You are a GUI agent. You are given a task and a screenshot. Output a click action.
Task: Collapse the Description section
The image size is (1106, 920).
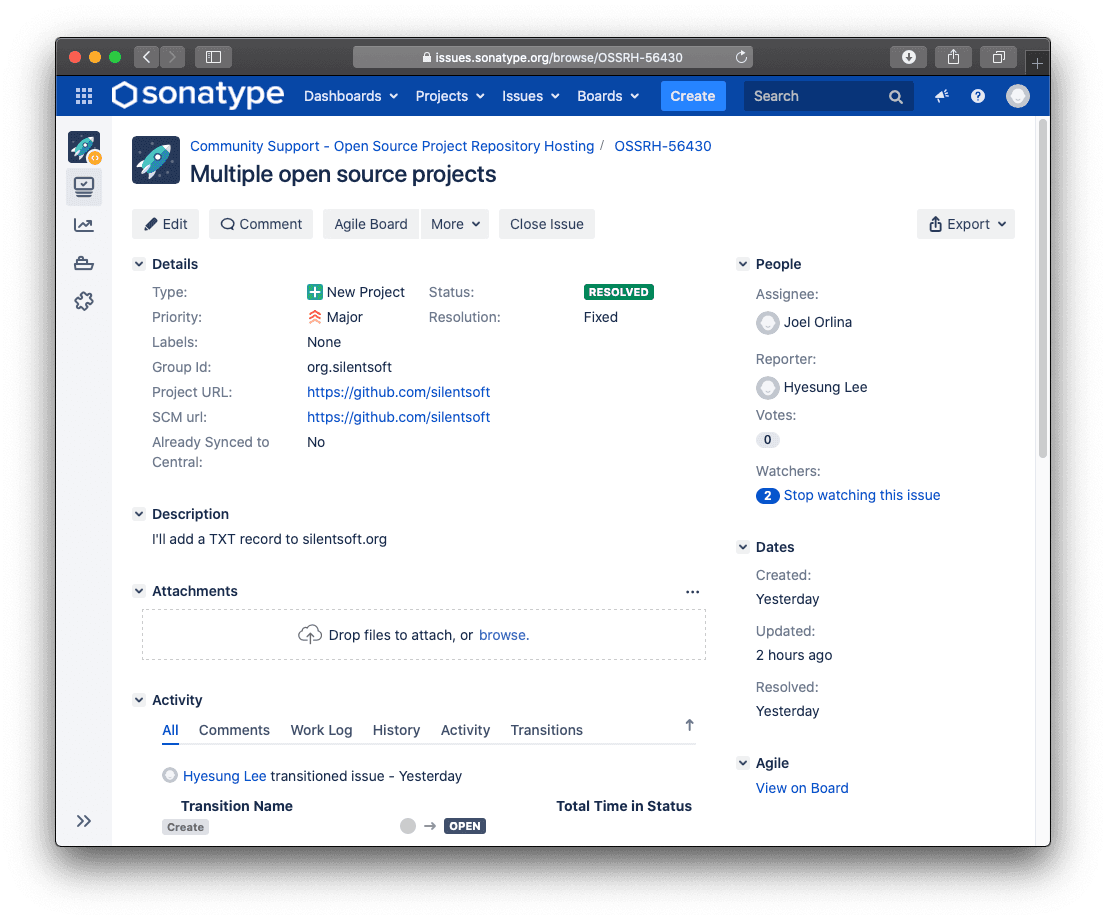pyautogui.click(x=139, y=514)
